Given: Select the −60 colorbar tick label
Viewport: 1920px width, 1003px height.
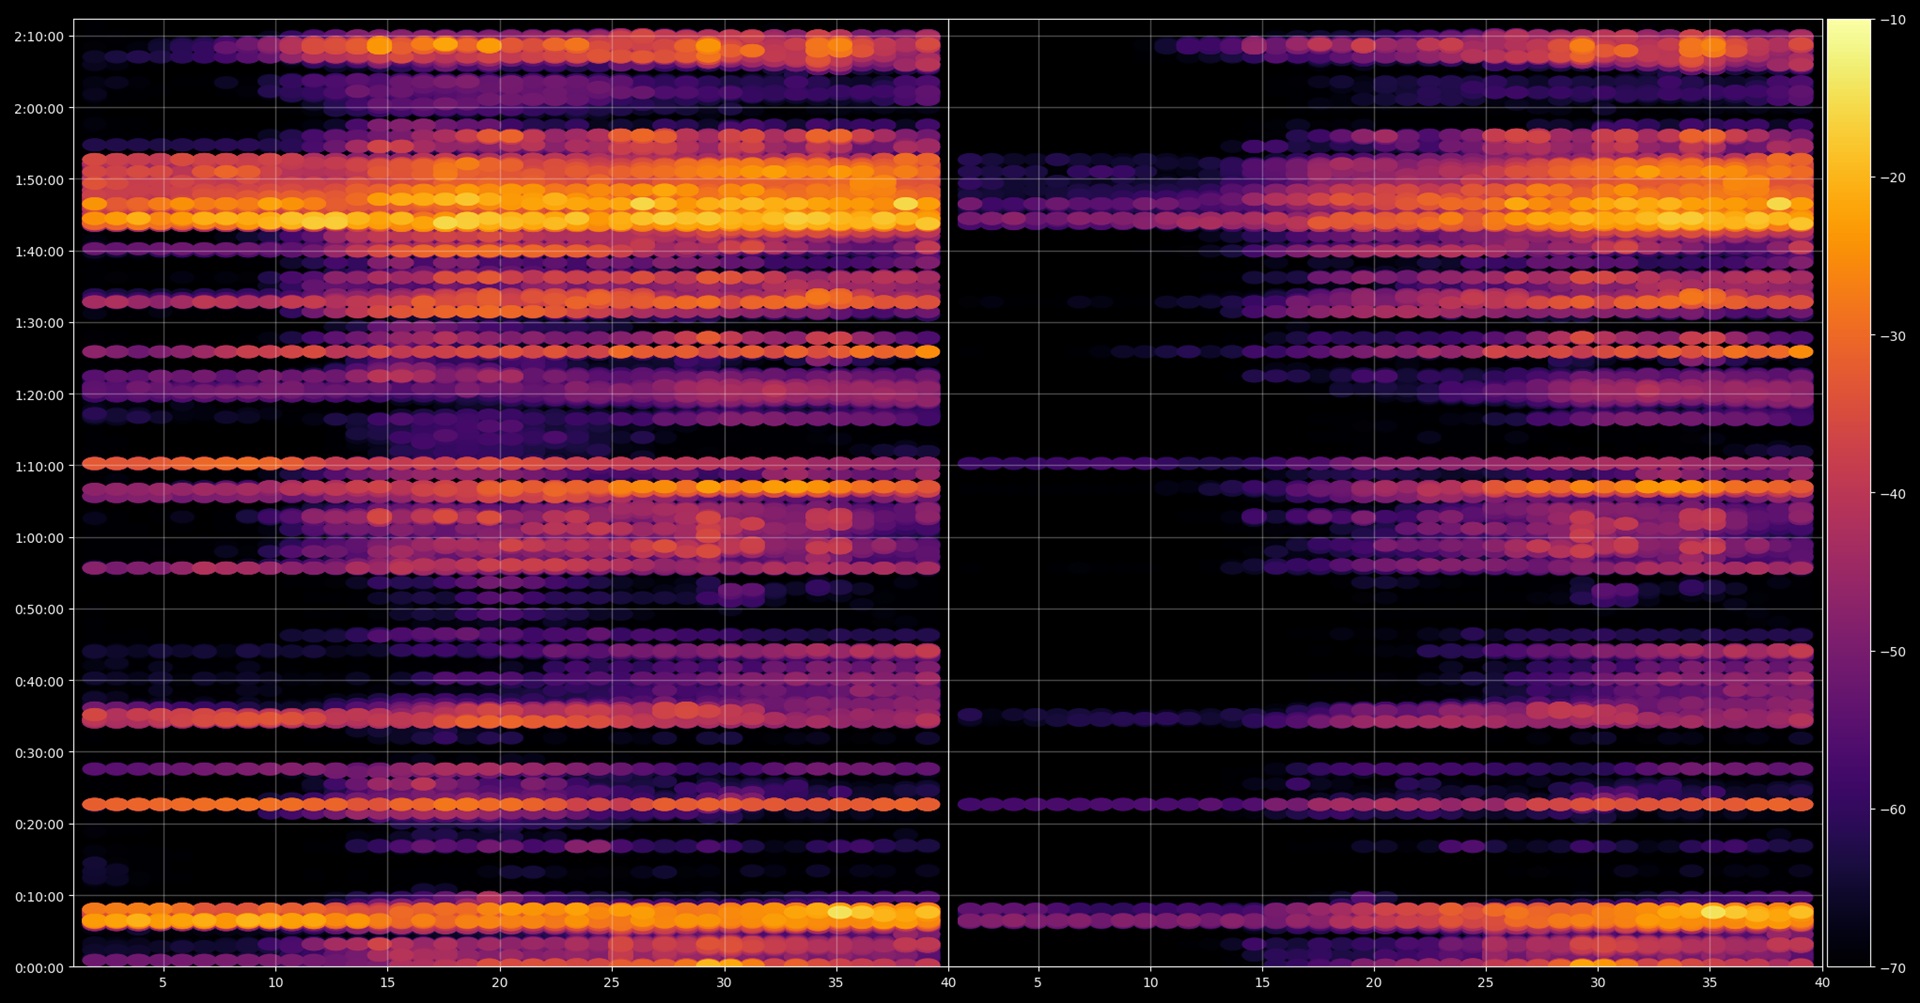Looking at the screenshot, I should (x=1893, y=810).
